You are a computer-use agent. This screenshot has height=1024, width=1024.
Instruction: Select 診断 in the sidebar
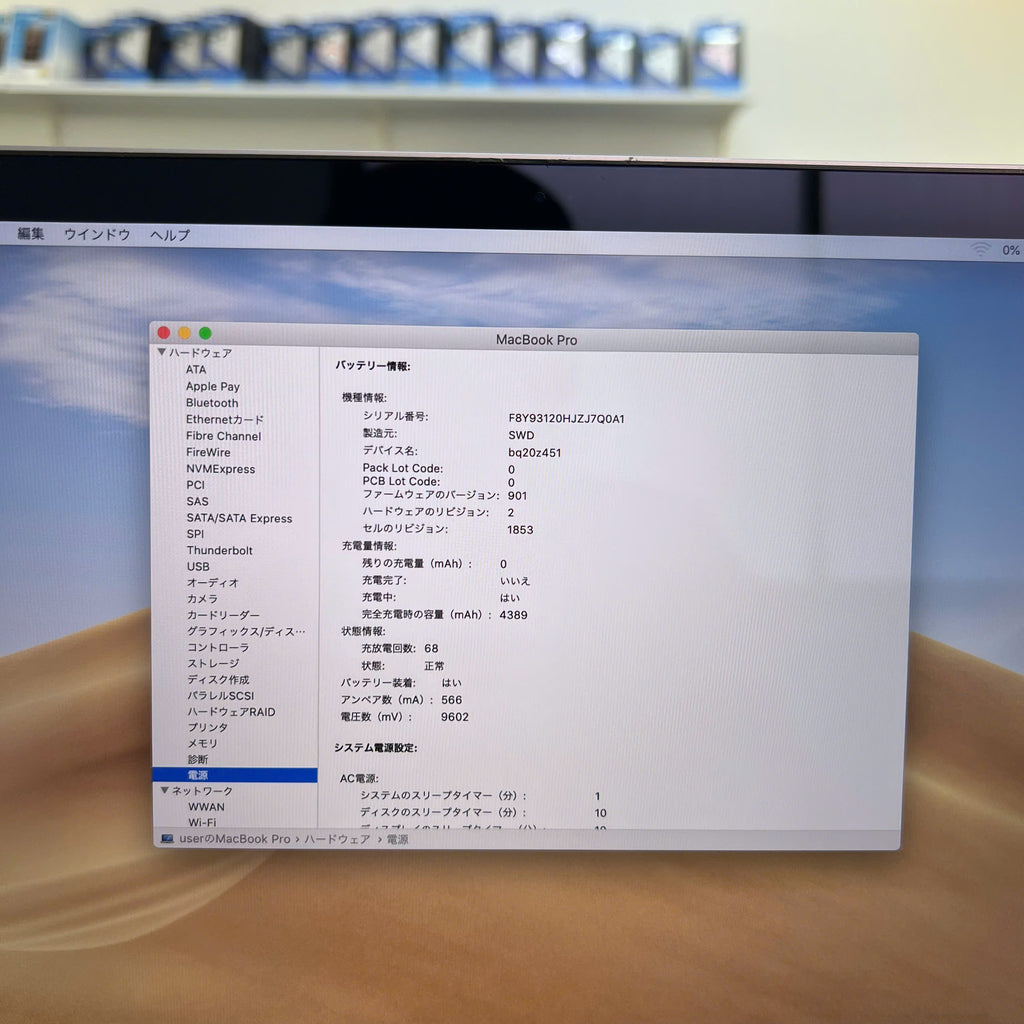198,759
